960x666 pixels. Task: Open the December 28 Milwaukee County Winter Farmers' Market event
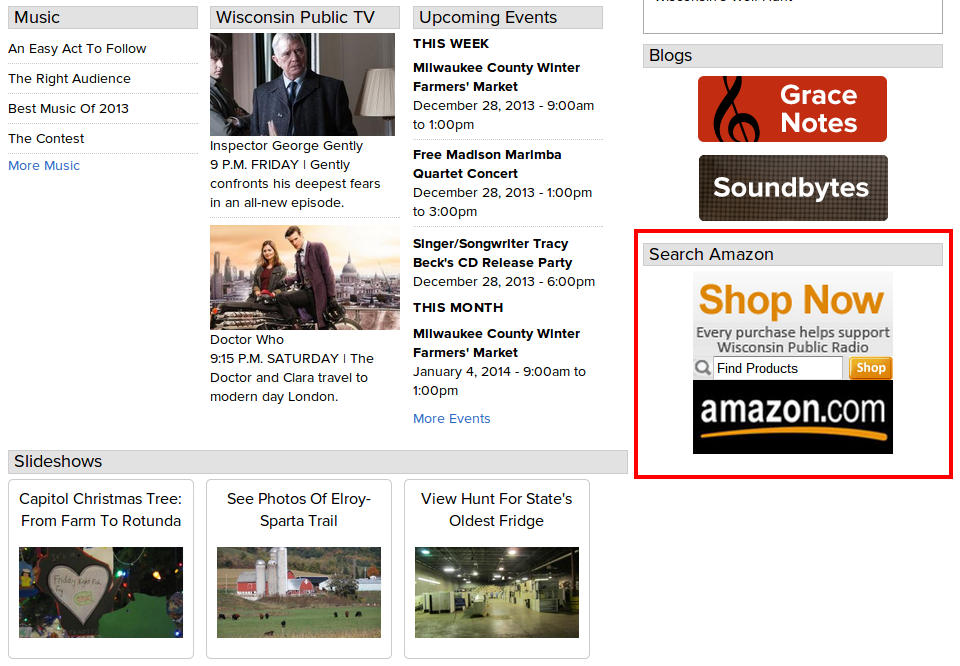pyautogui.click(x=497, y=77)
